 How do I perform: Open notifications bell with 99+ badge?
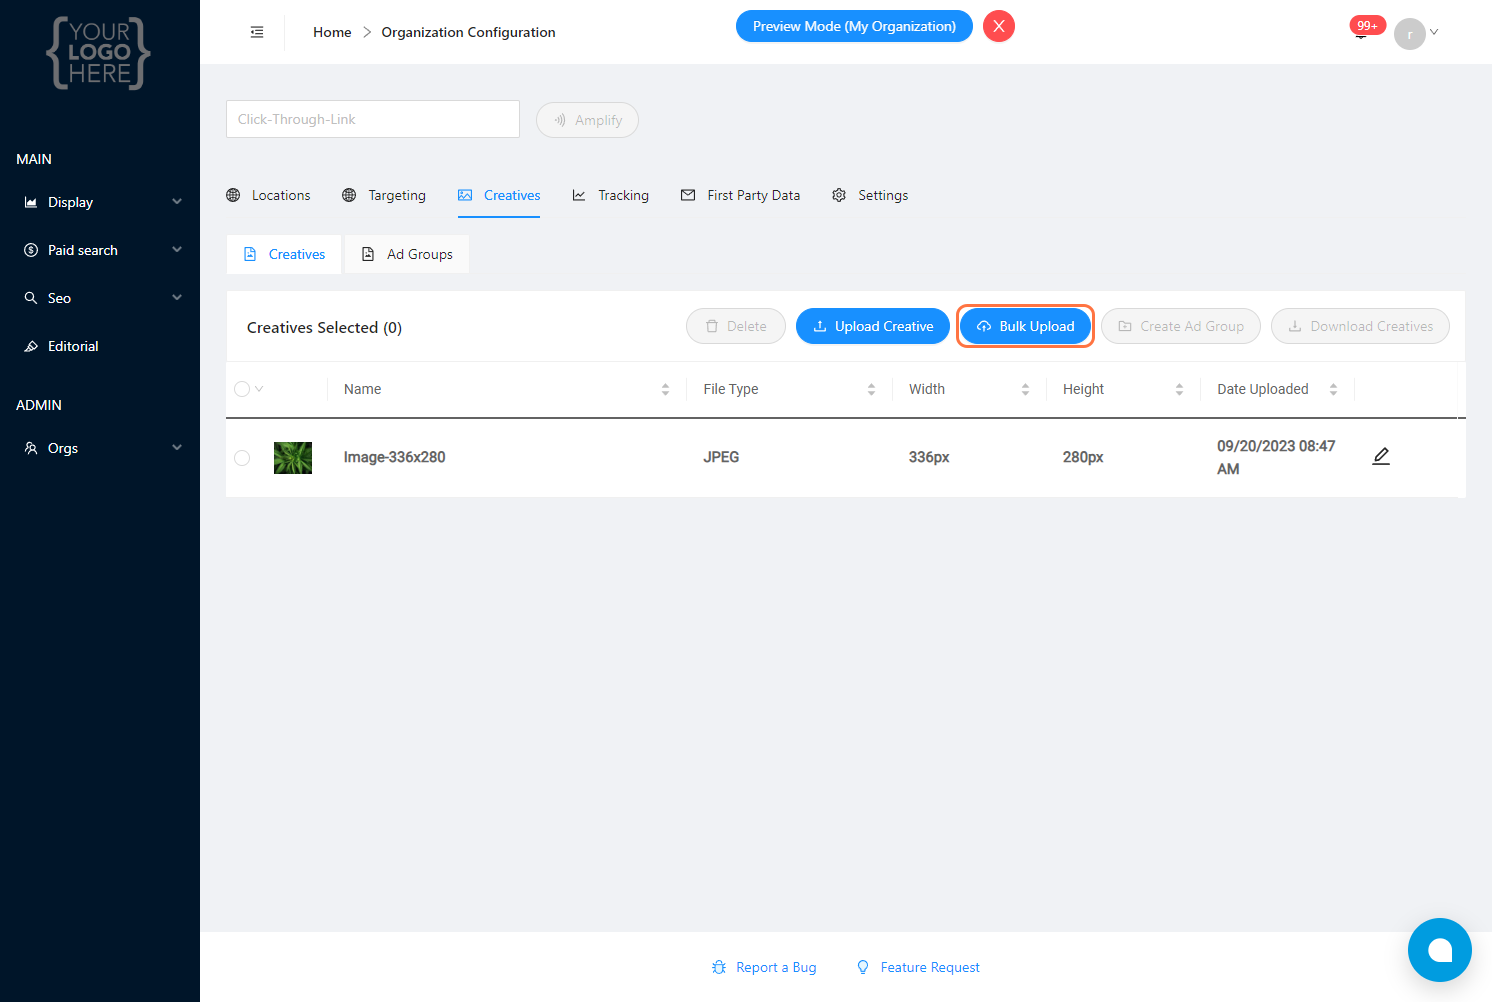click(1361, 31)
